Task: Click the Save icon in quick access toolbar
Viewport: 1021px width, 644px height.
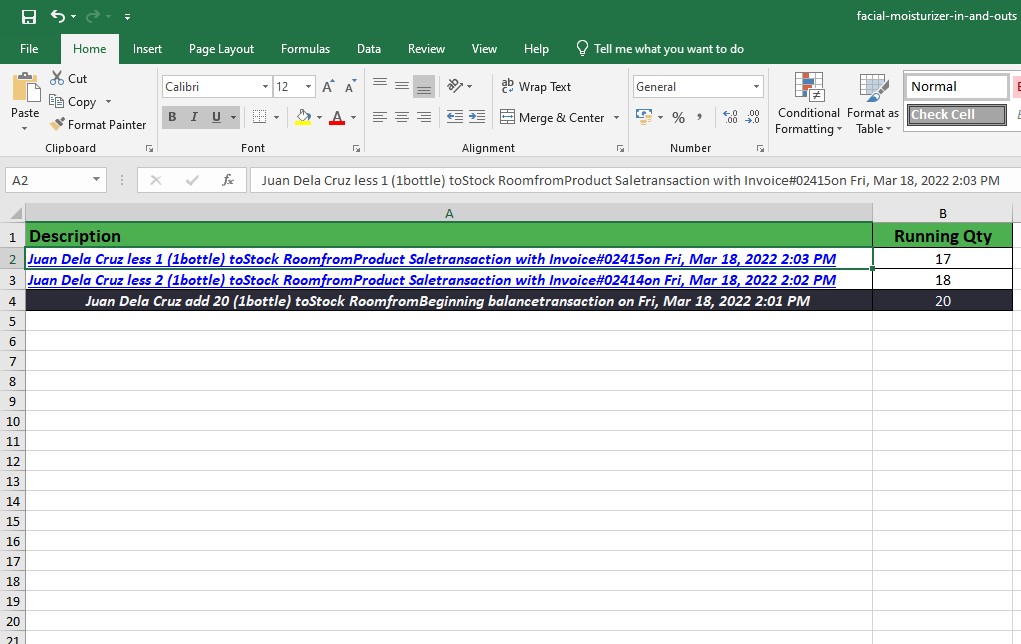Action: pyautogui.click(x=29, y=16)
